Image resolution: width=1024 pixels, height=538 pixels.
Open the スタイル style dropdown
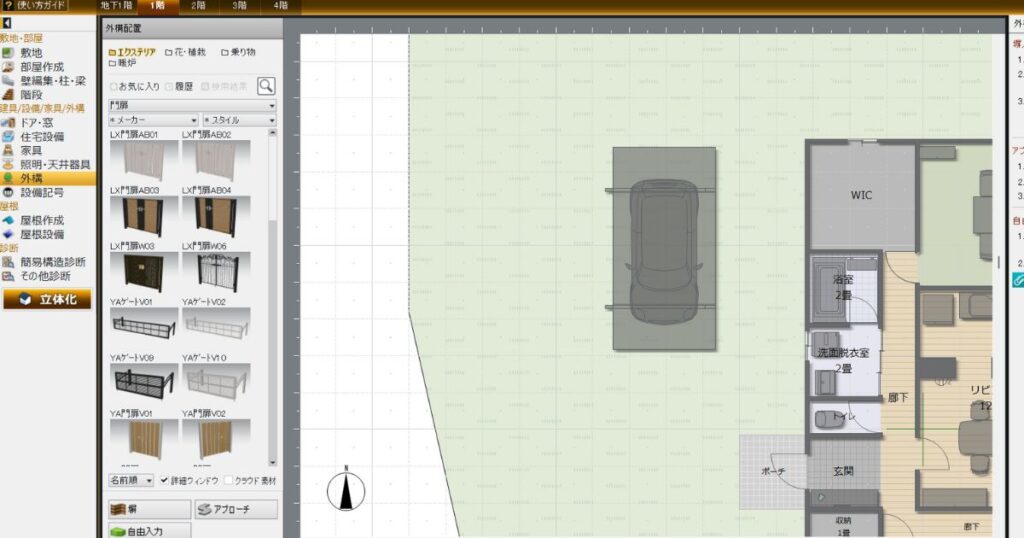click(x=239, y=120)
